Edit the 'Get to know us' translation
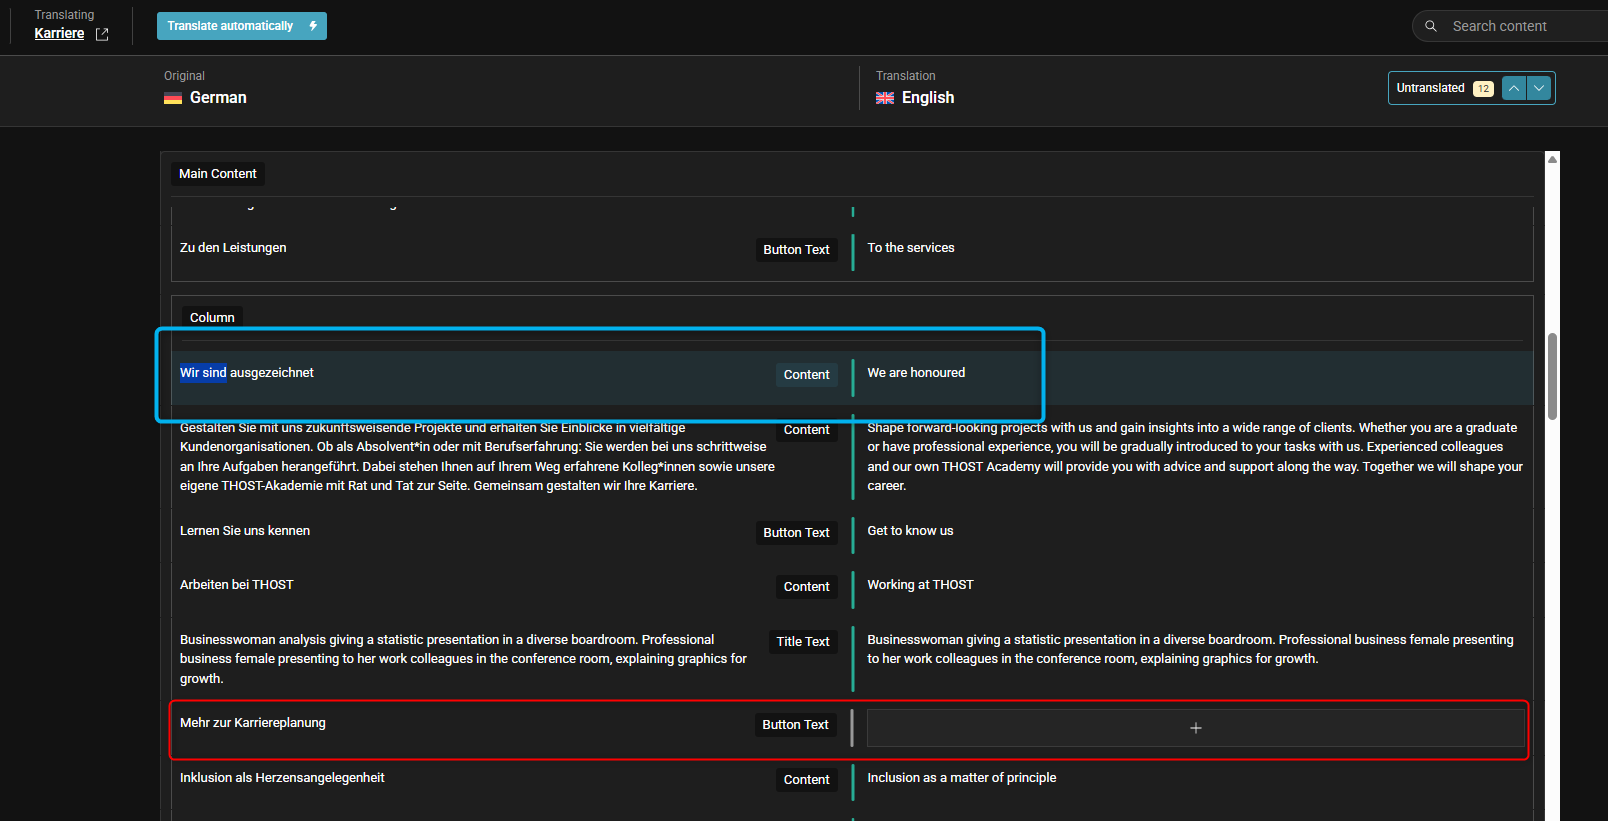Image resolution: width=1608 pixels, height=821 pixels. tap(910, 531)
